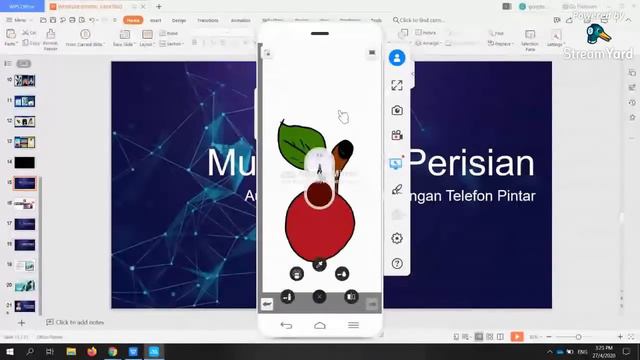Screen dimensions: 640x360
Task: Add a new slide with the plus below thumbnails
Action: [21, 322]
